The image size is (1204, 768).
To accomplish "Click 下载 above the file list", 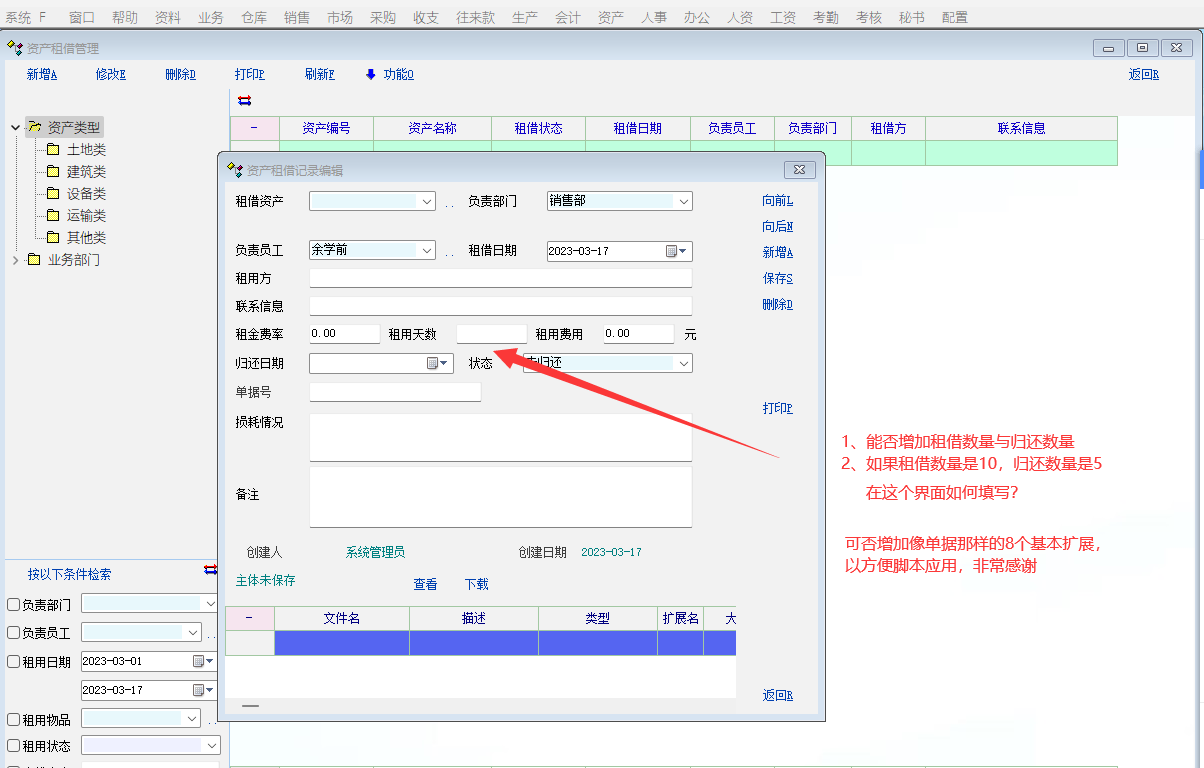I will 476,585.
